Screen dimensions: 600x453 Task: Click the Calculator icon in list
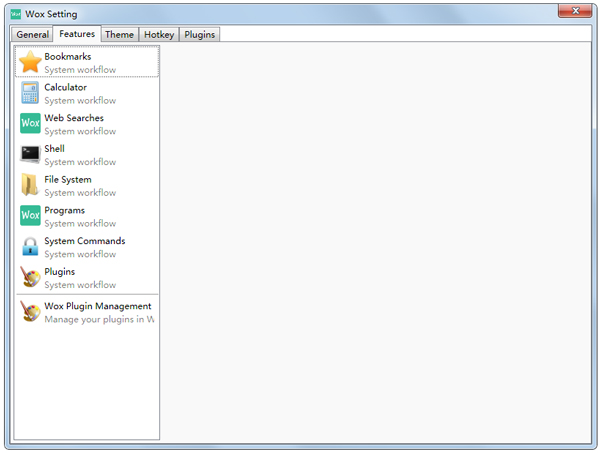click(x=30, y=93)
